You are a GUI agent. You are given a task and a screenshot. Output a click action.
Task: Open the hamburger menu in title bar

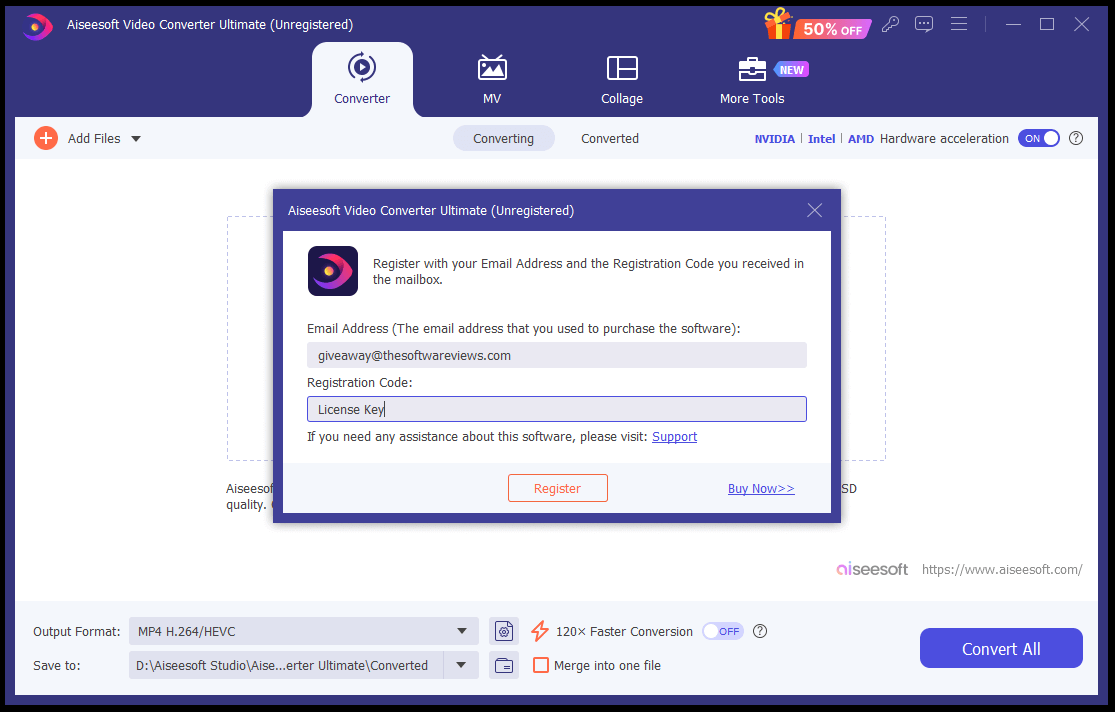(959, 24)
